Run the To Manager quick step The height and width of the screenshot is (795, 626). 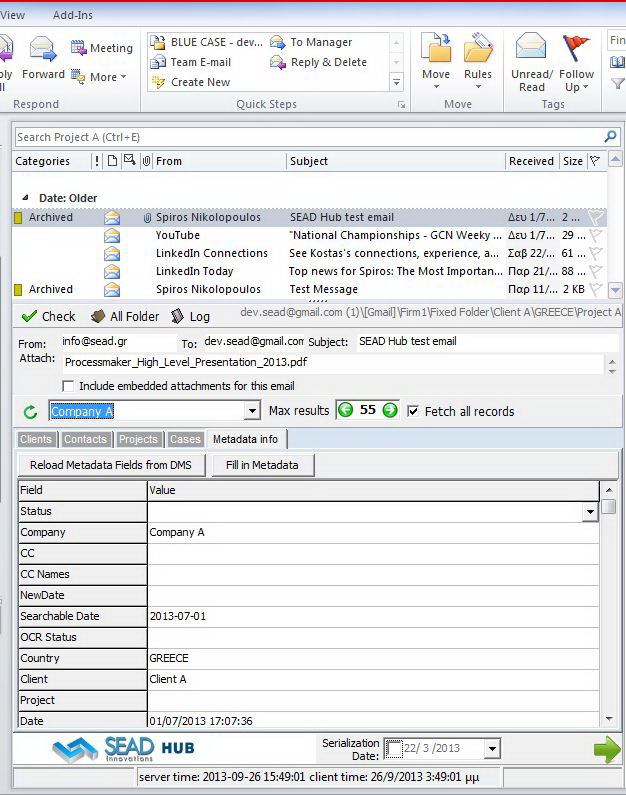(x=311, y=42)
